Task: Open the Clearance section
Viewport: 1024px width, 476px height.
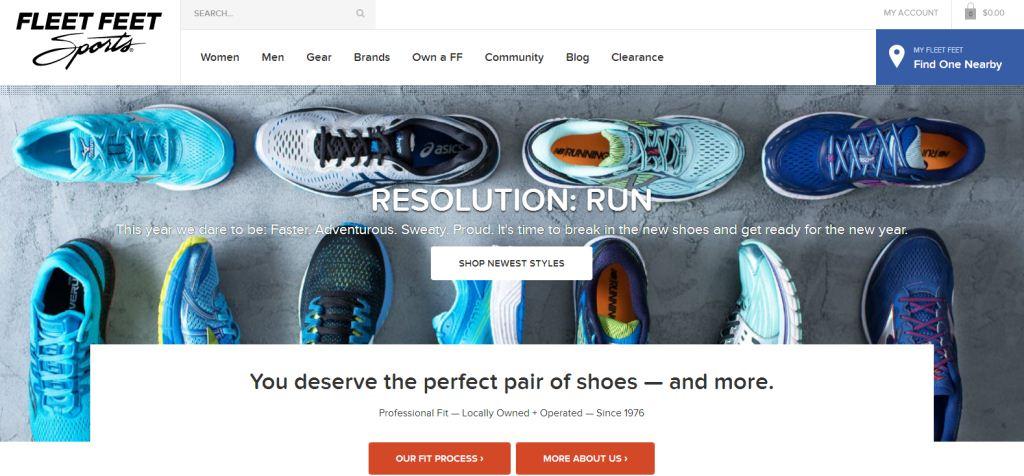Action: coord(637,57)
